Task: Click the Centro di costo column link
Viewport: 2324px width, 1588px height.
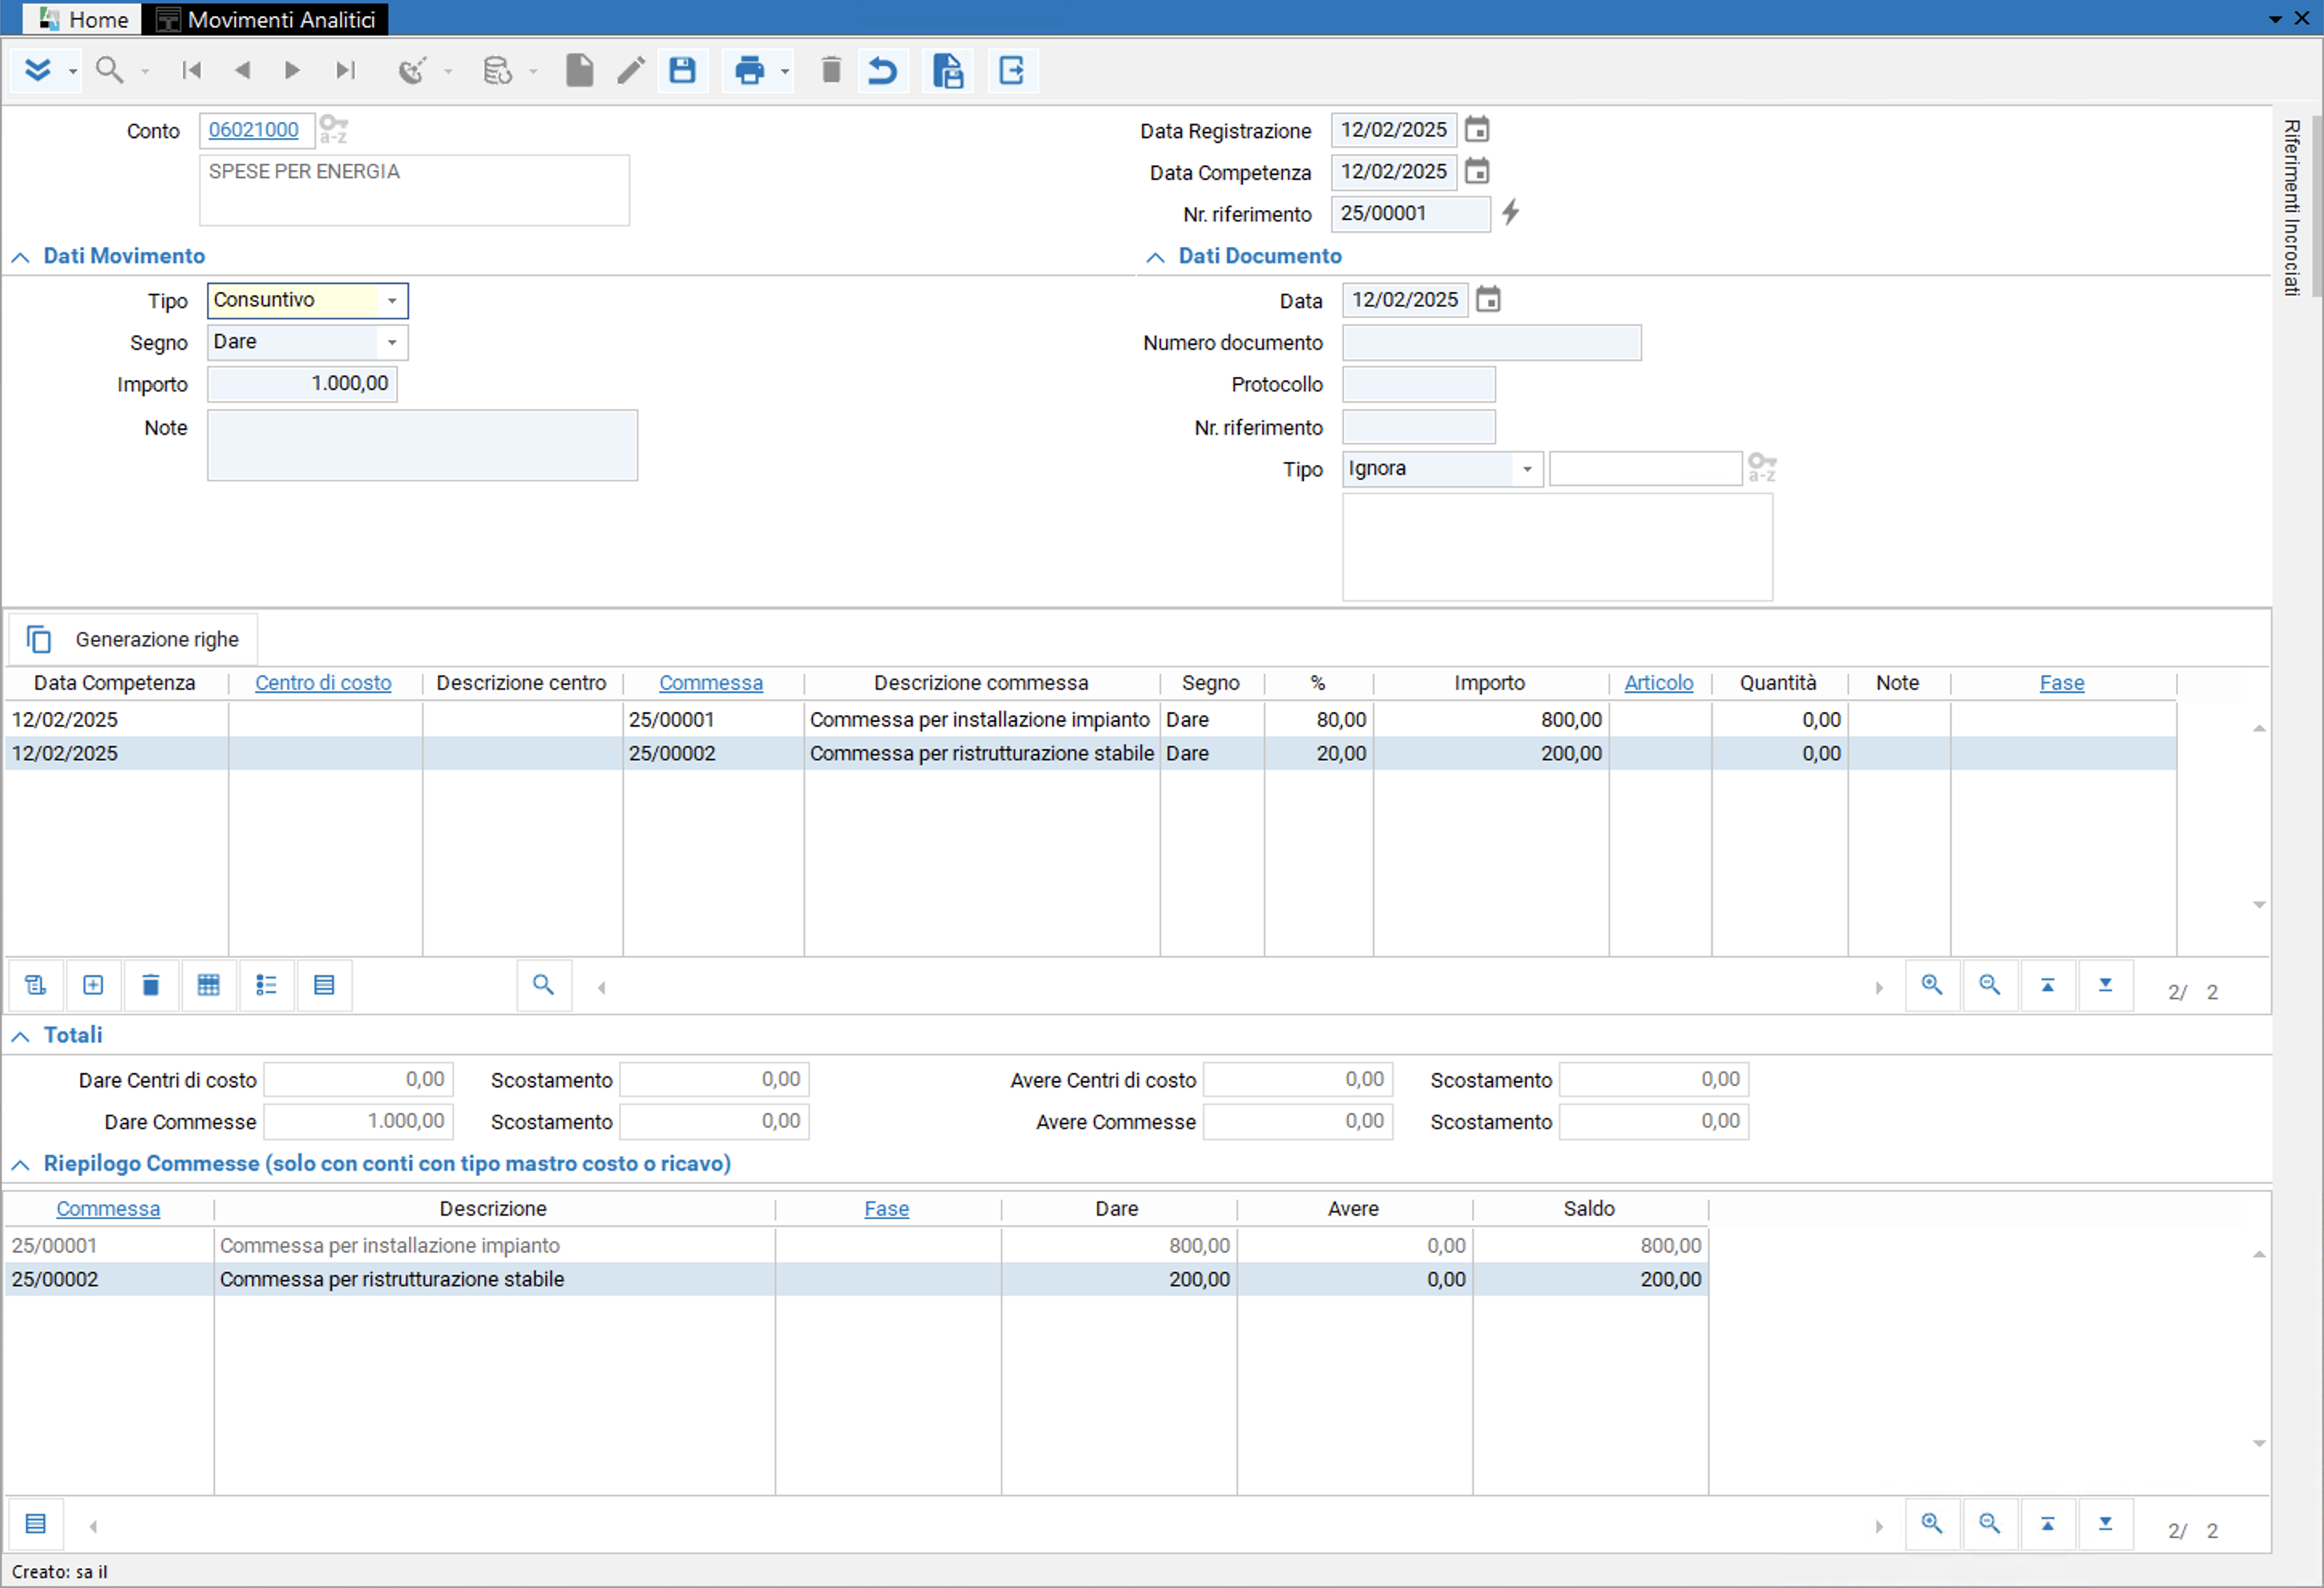Action: click(323, 683)
